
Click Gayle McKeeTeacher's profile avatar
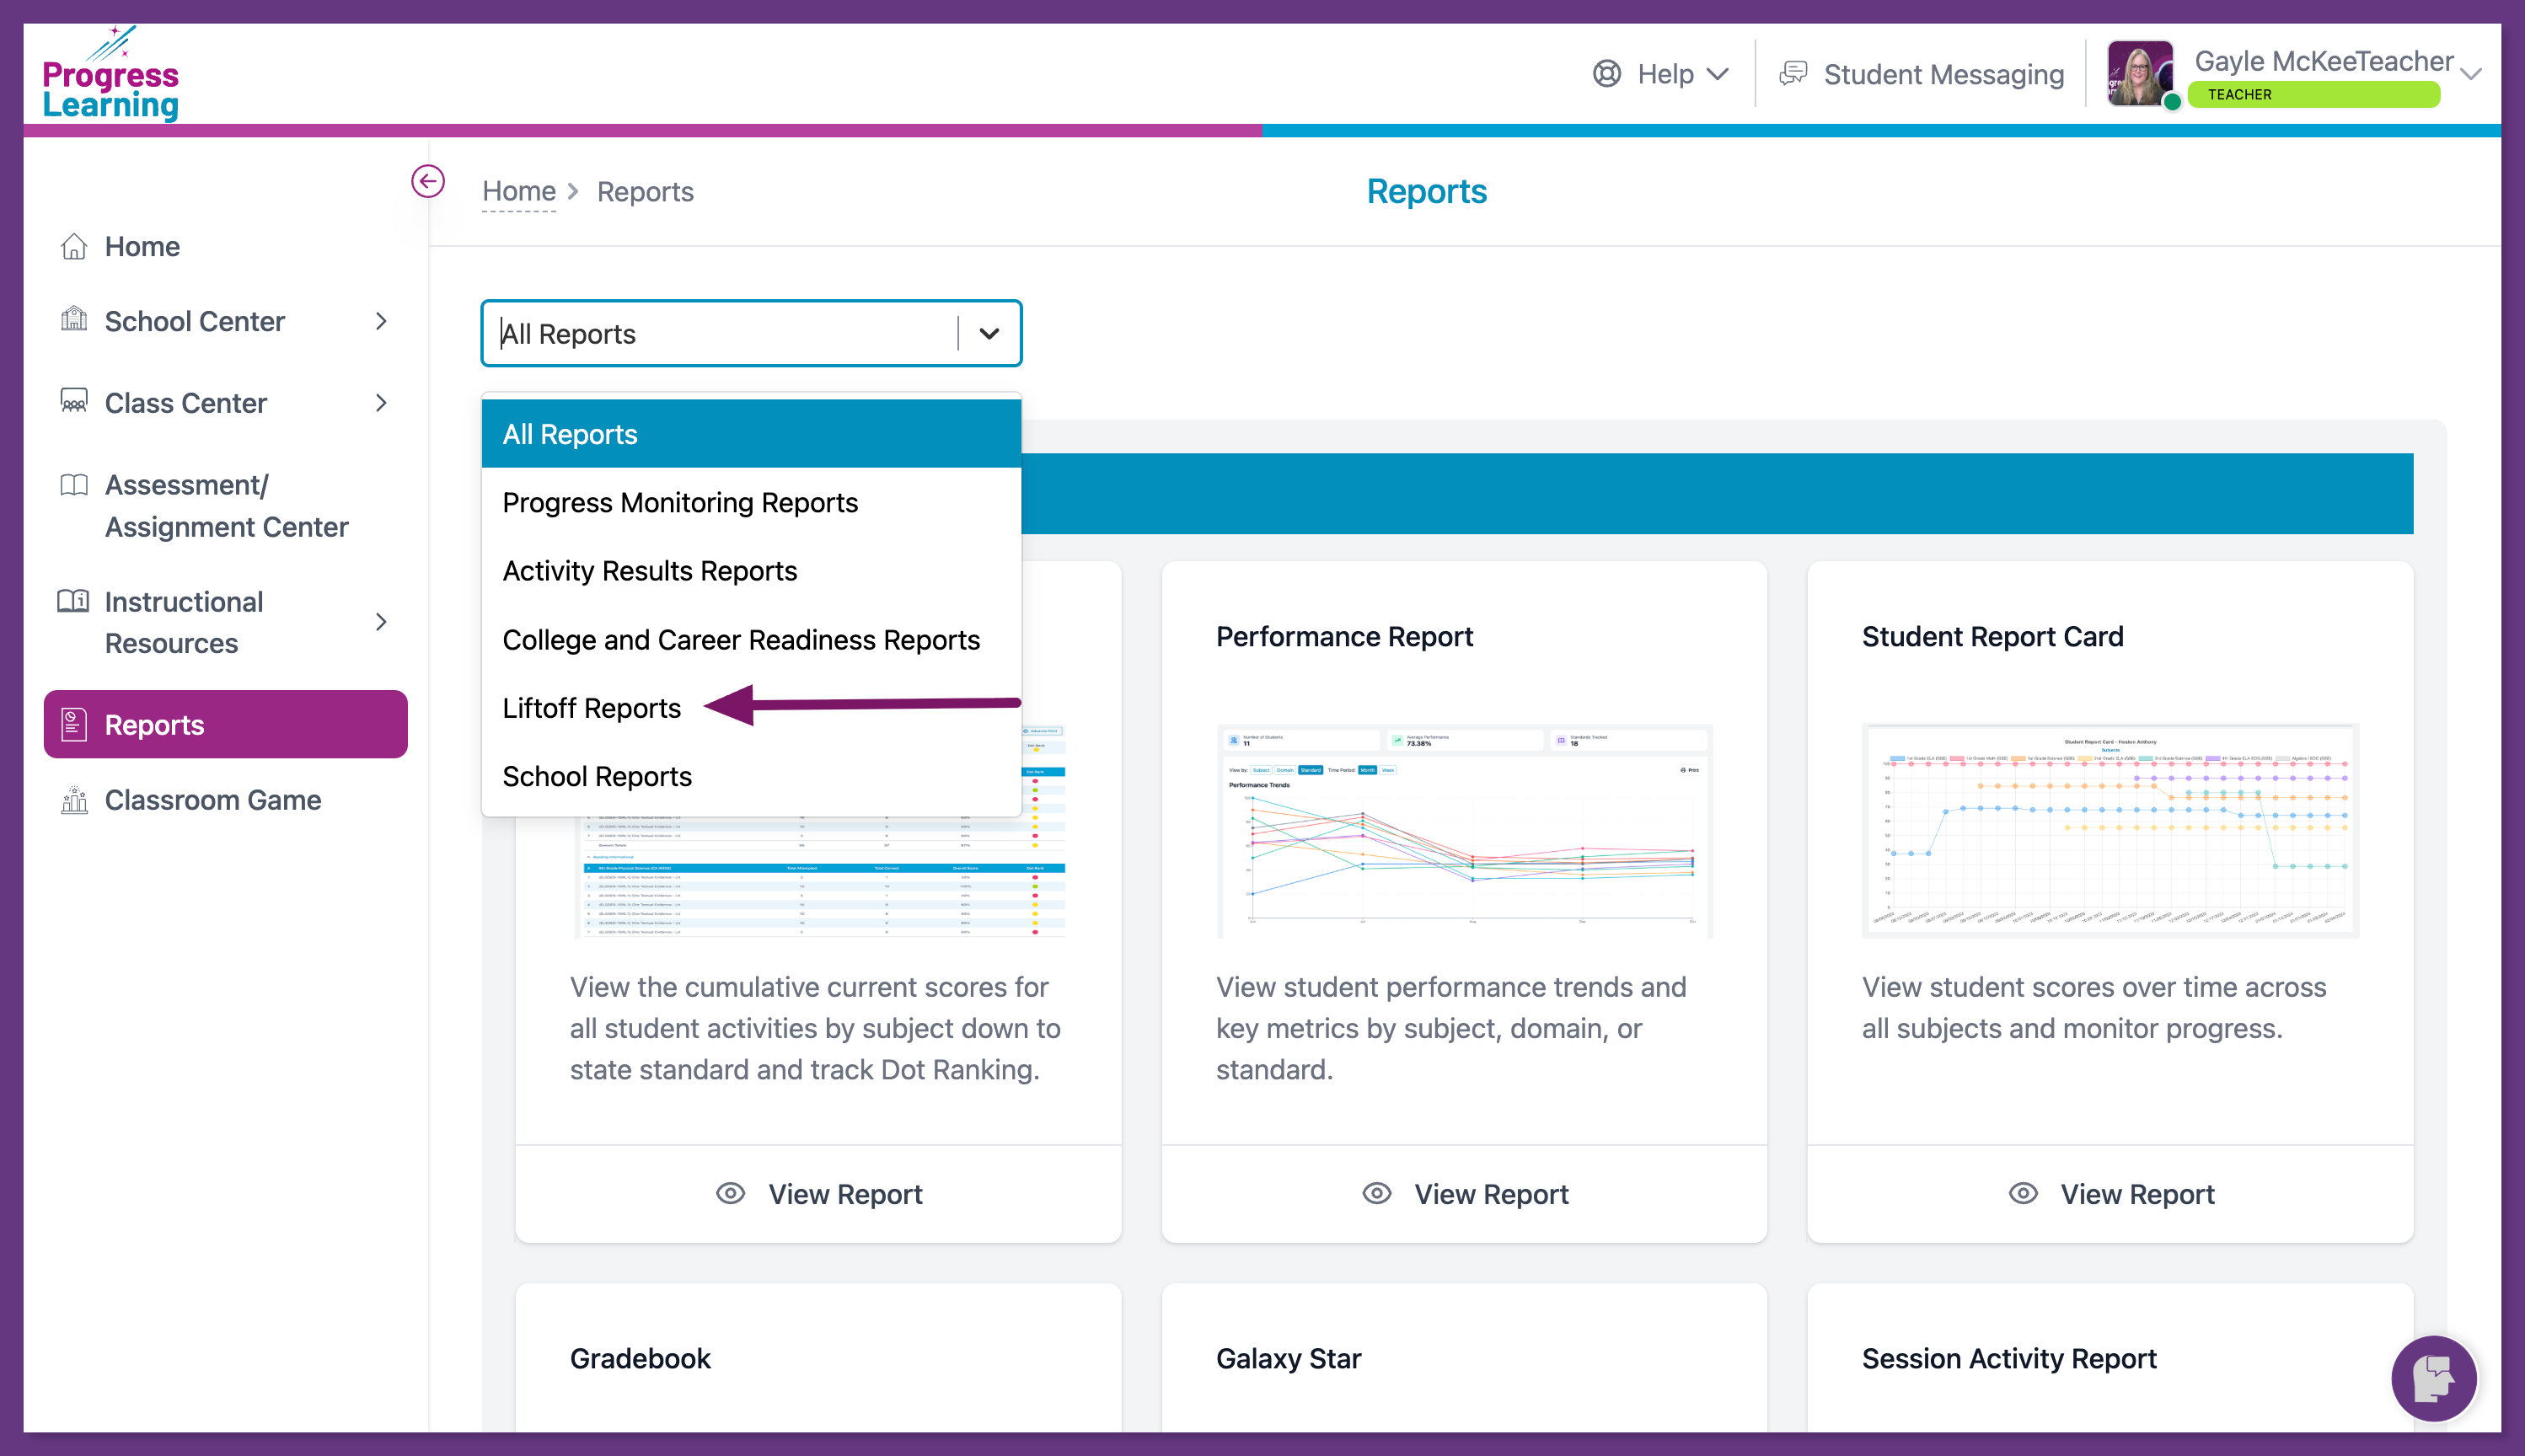coord(2140,73)
